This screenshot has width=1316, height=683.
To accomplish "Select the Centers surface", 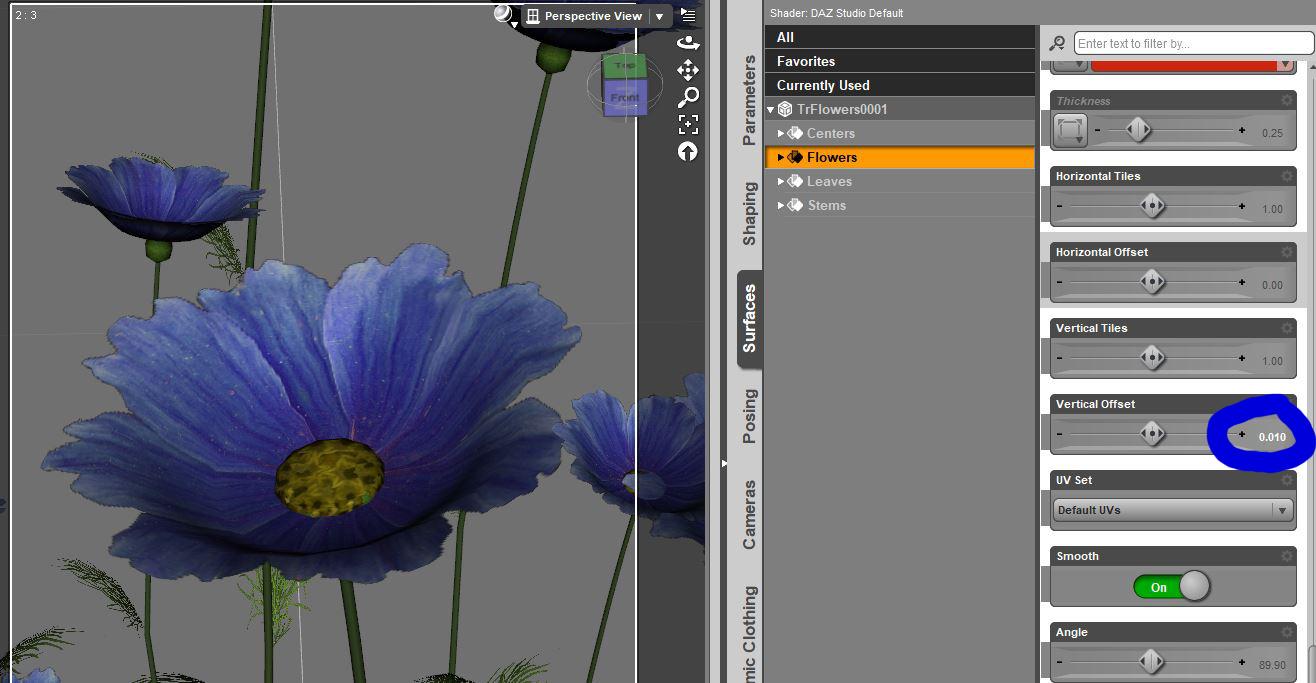I will coord(830,133).
